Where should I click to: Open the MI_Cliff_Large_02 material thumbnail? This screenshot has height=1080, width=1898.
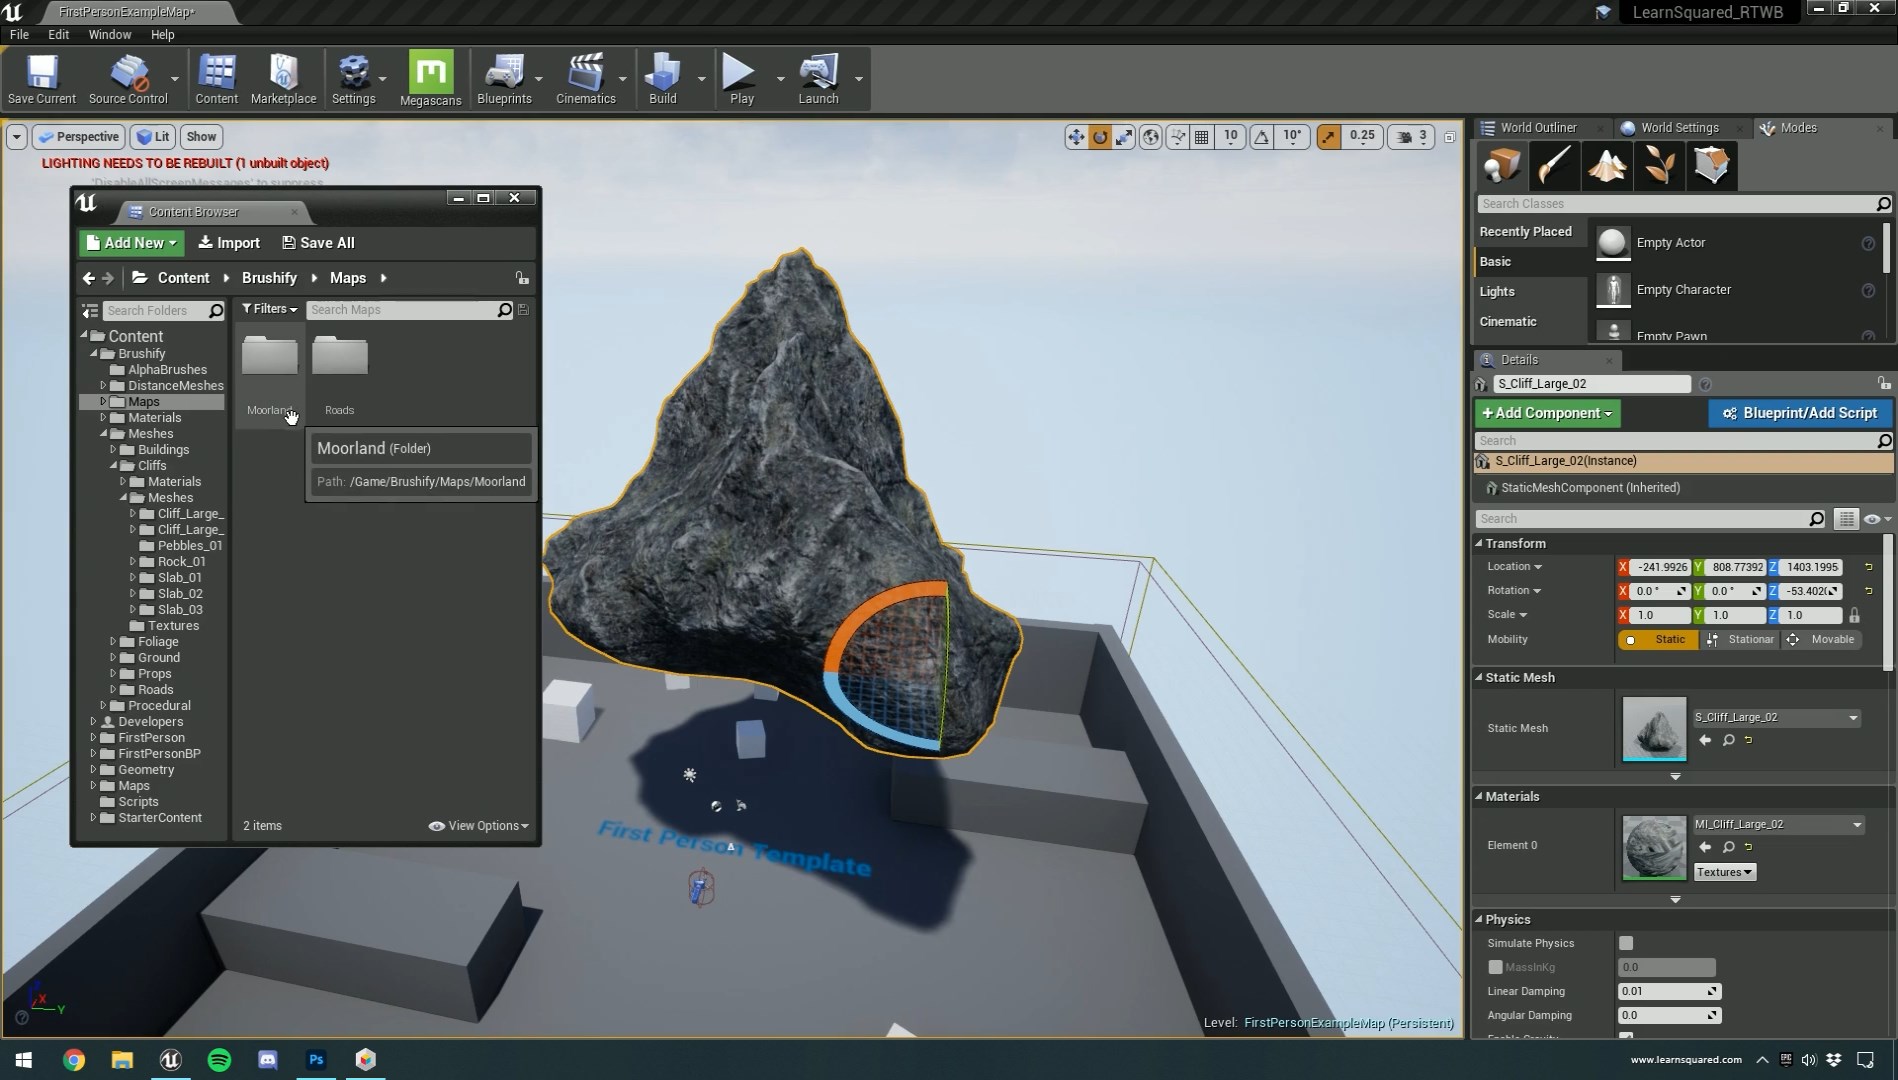pyautogui.click(x=1653, y=847)
